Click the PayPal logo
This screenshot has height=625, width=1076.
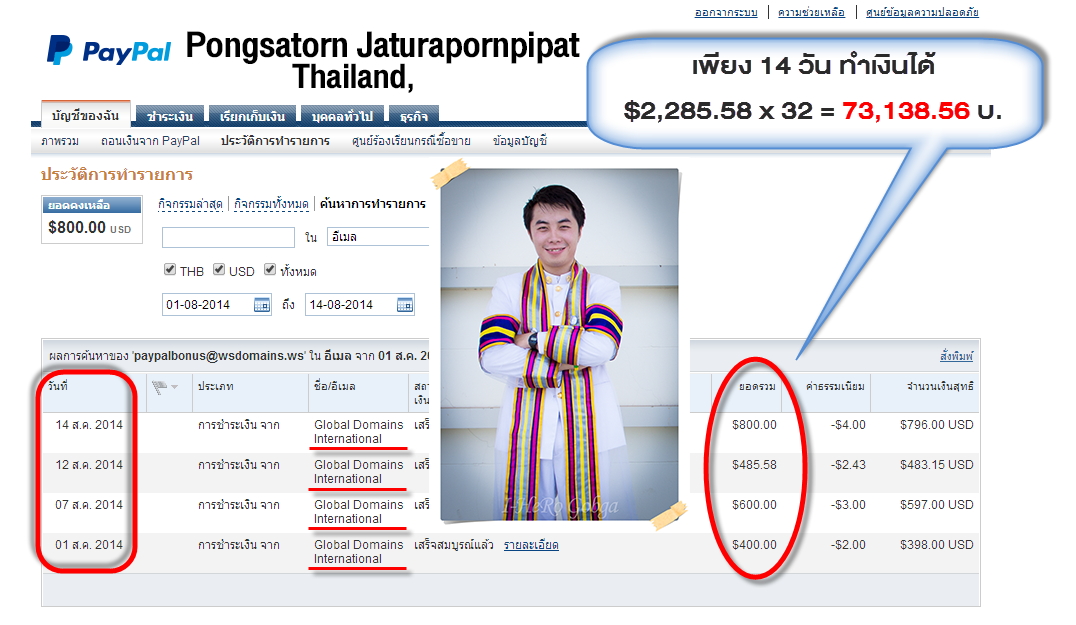[x=108, y=51]
